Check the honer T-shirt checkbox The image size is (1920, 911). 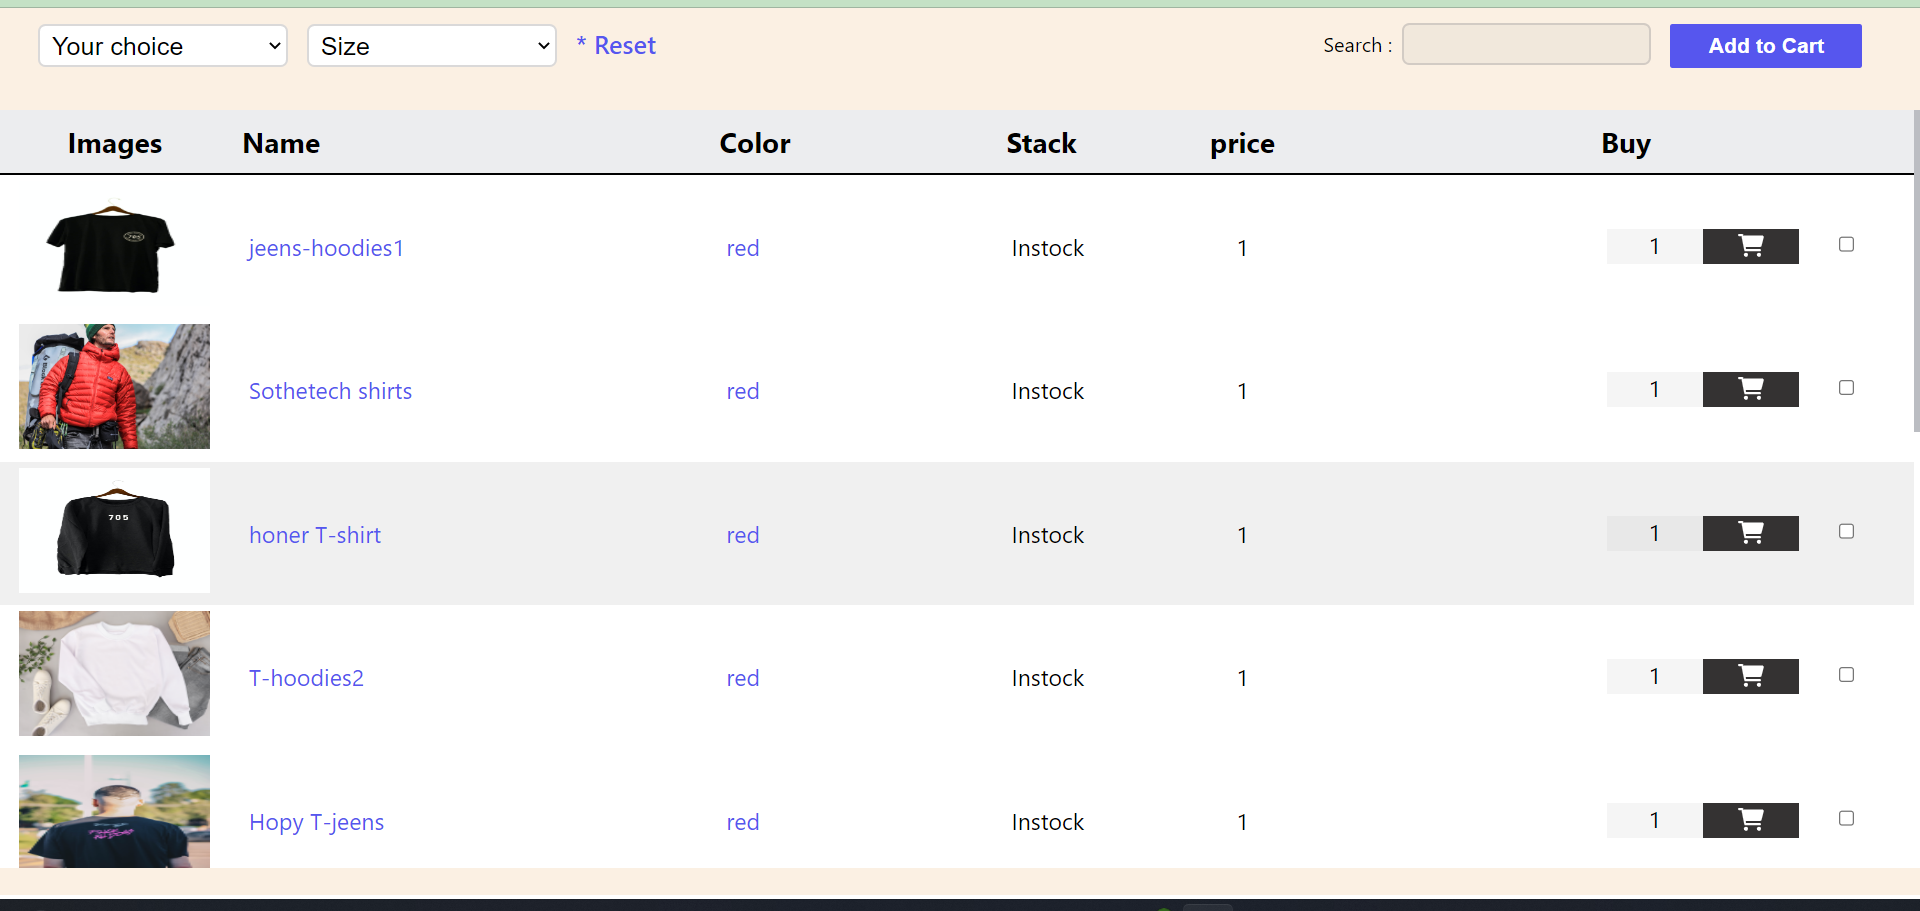pos(1846,531)
